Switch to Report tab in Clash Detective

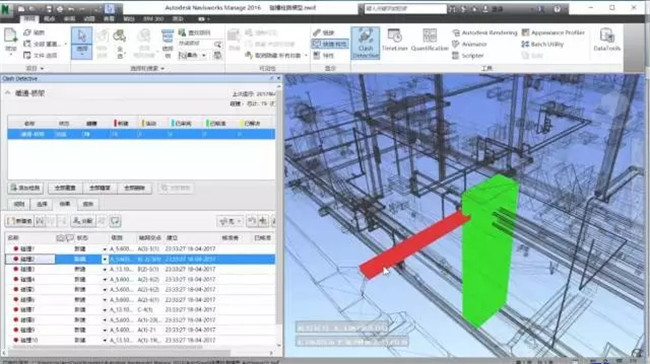[x=88, y=204]
